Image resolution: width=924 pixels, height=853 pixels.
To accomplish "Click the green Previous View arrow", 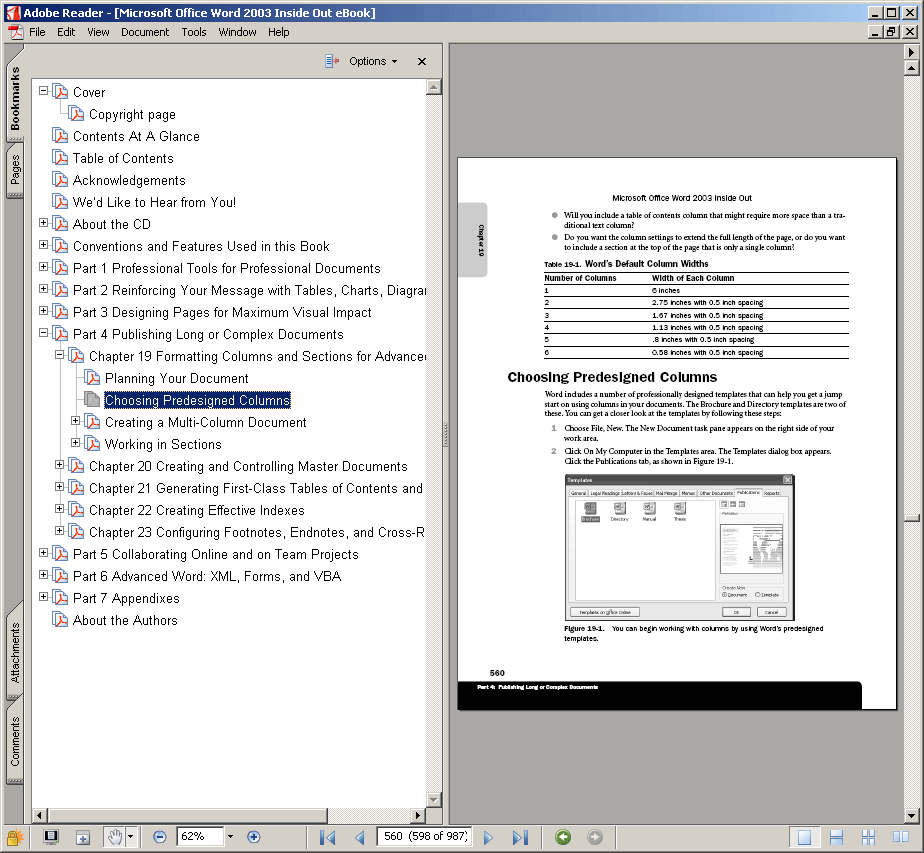I will (563, 837).
